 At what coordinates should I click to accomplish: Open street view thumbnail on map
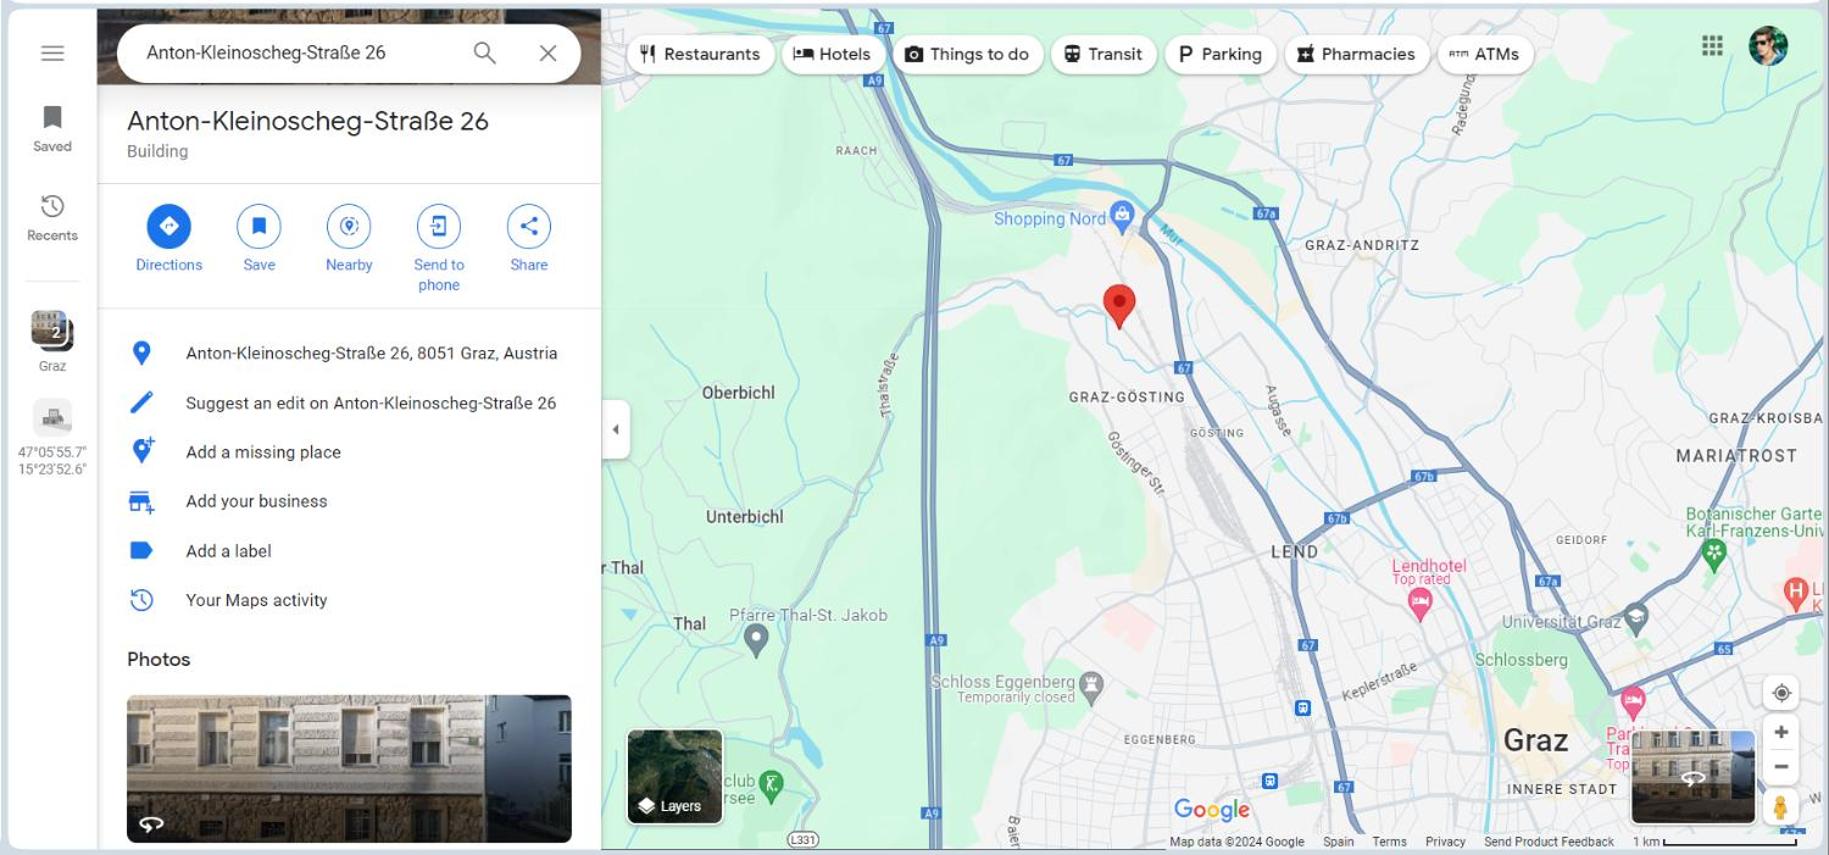pyautogui.click(x=1693, y=776)
